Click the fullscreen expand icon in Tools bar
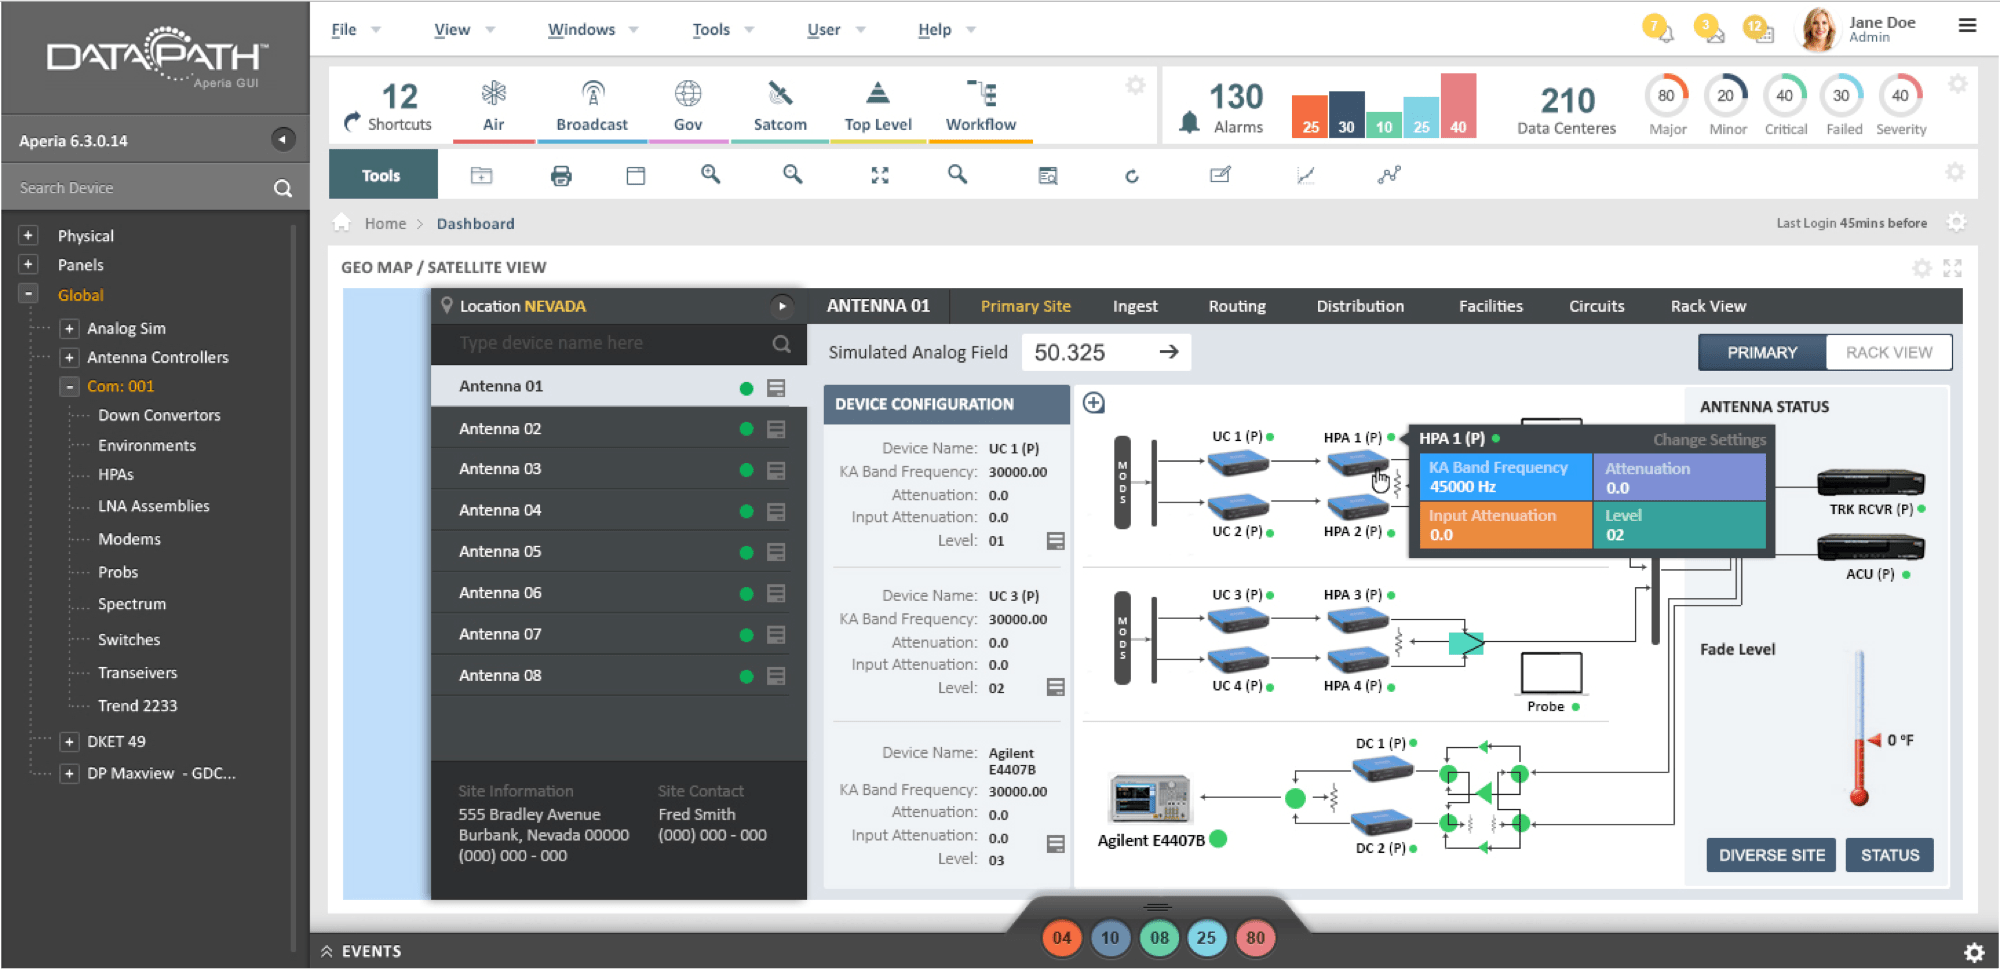The height and width of the screenshot is (969, 2000). click(x=878, y=174)
